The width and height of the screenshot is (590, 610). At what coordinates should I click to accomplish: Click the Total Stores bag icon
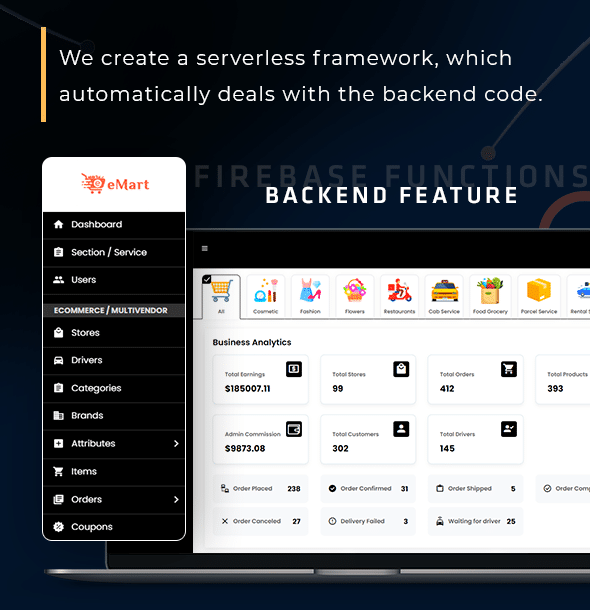401,369
